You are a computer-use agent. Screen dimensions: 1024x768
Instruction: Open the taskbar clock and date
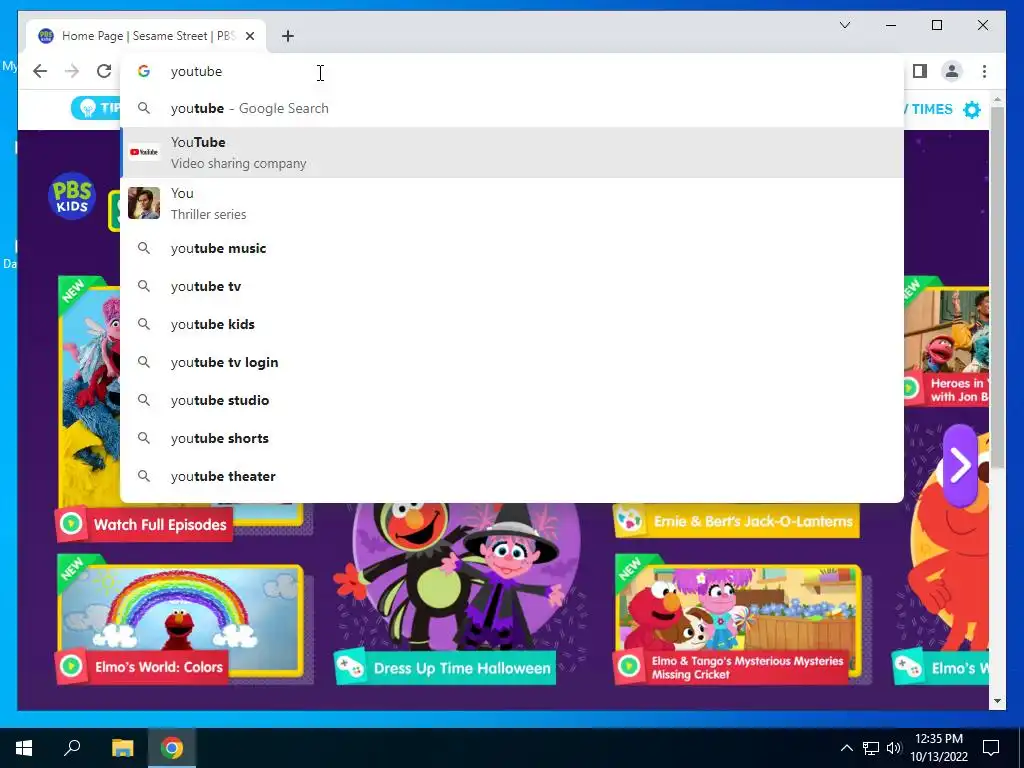(939, 748)
